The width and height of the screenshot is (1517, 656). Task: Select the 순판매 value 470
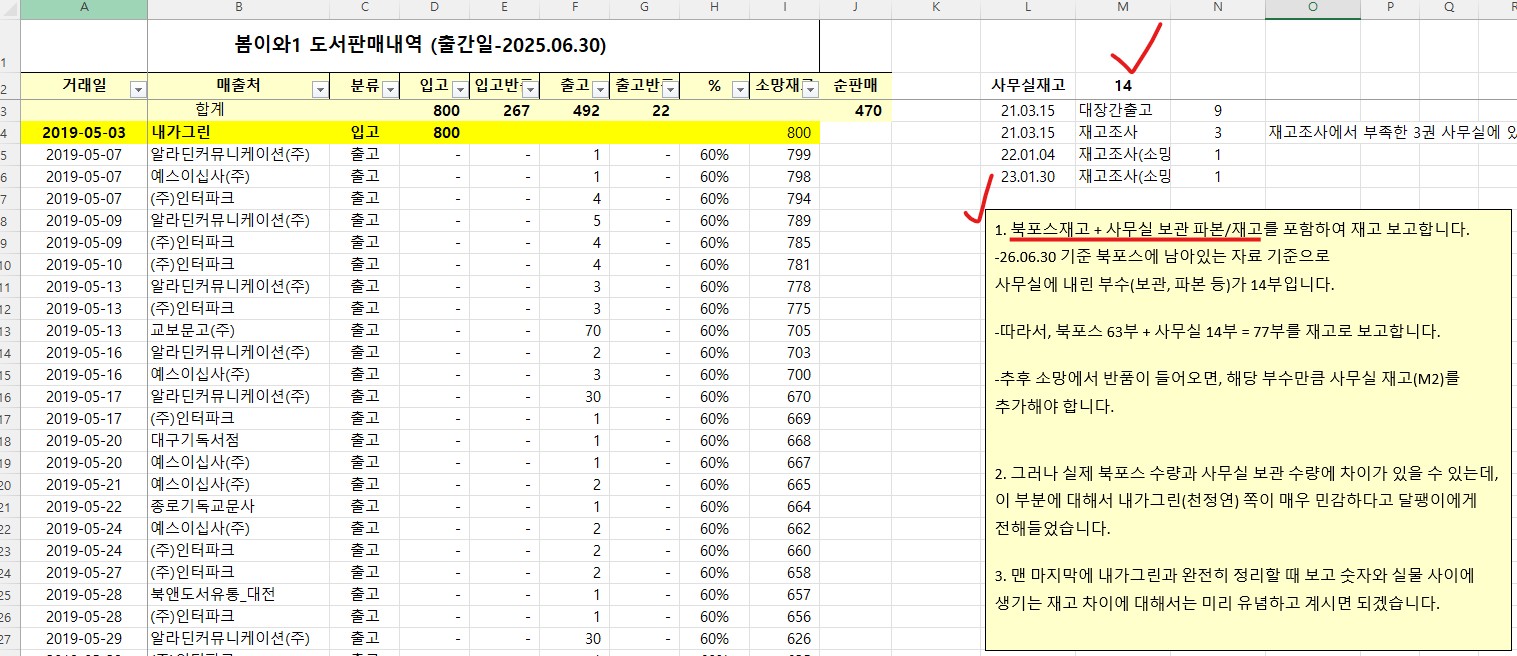[x=855, y=110]
